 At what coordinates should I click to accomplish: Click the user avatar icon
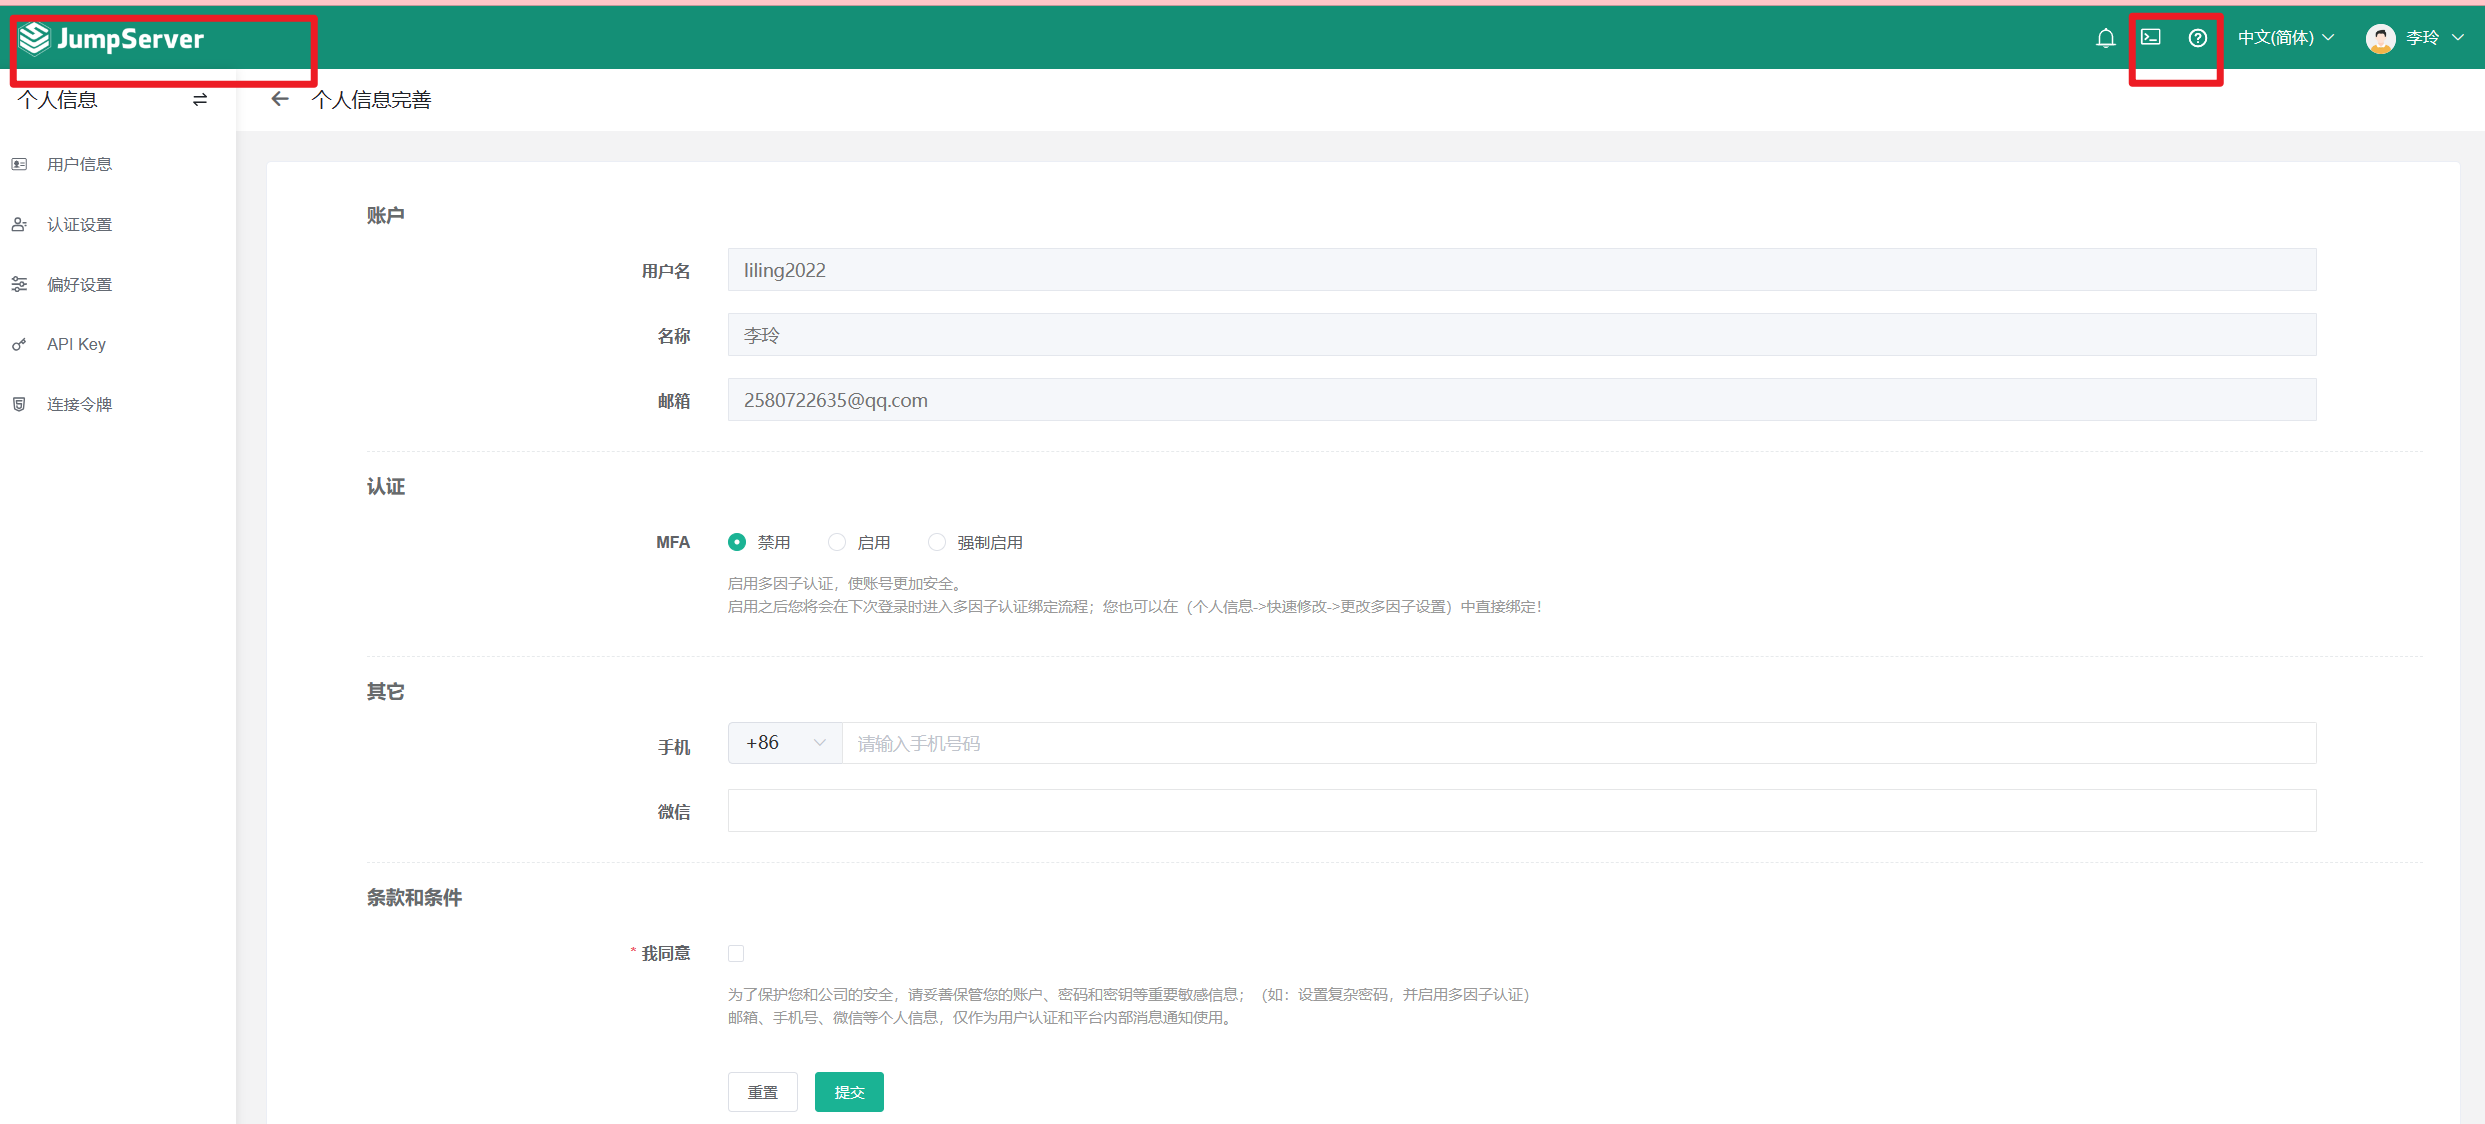(2380, 38)
